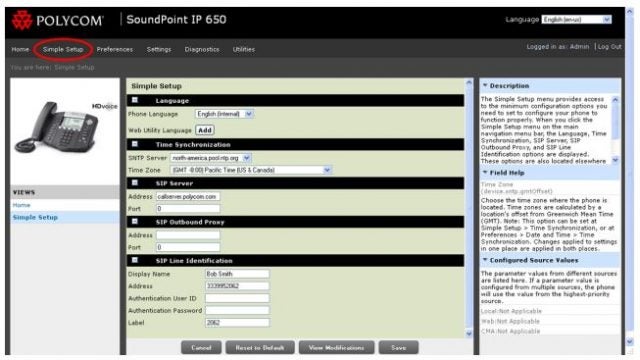Image resolution: width=640 pixels, height=360 pixels.
Task: Click the SIP Outbound Proxy Port field
Action: click(x=188, y=247)
